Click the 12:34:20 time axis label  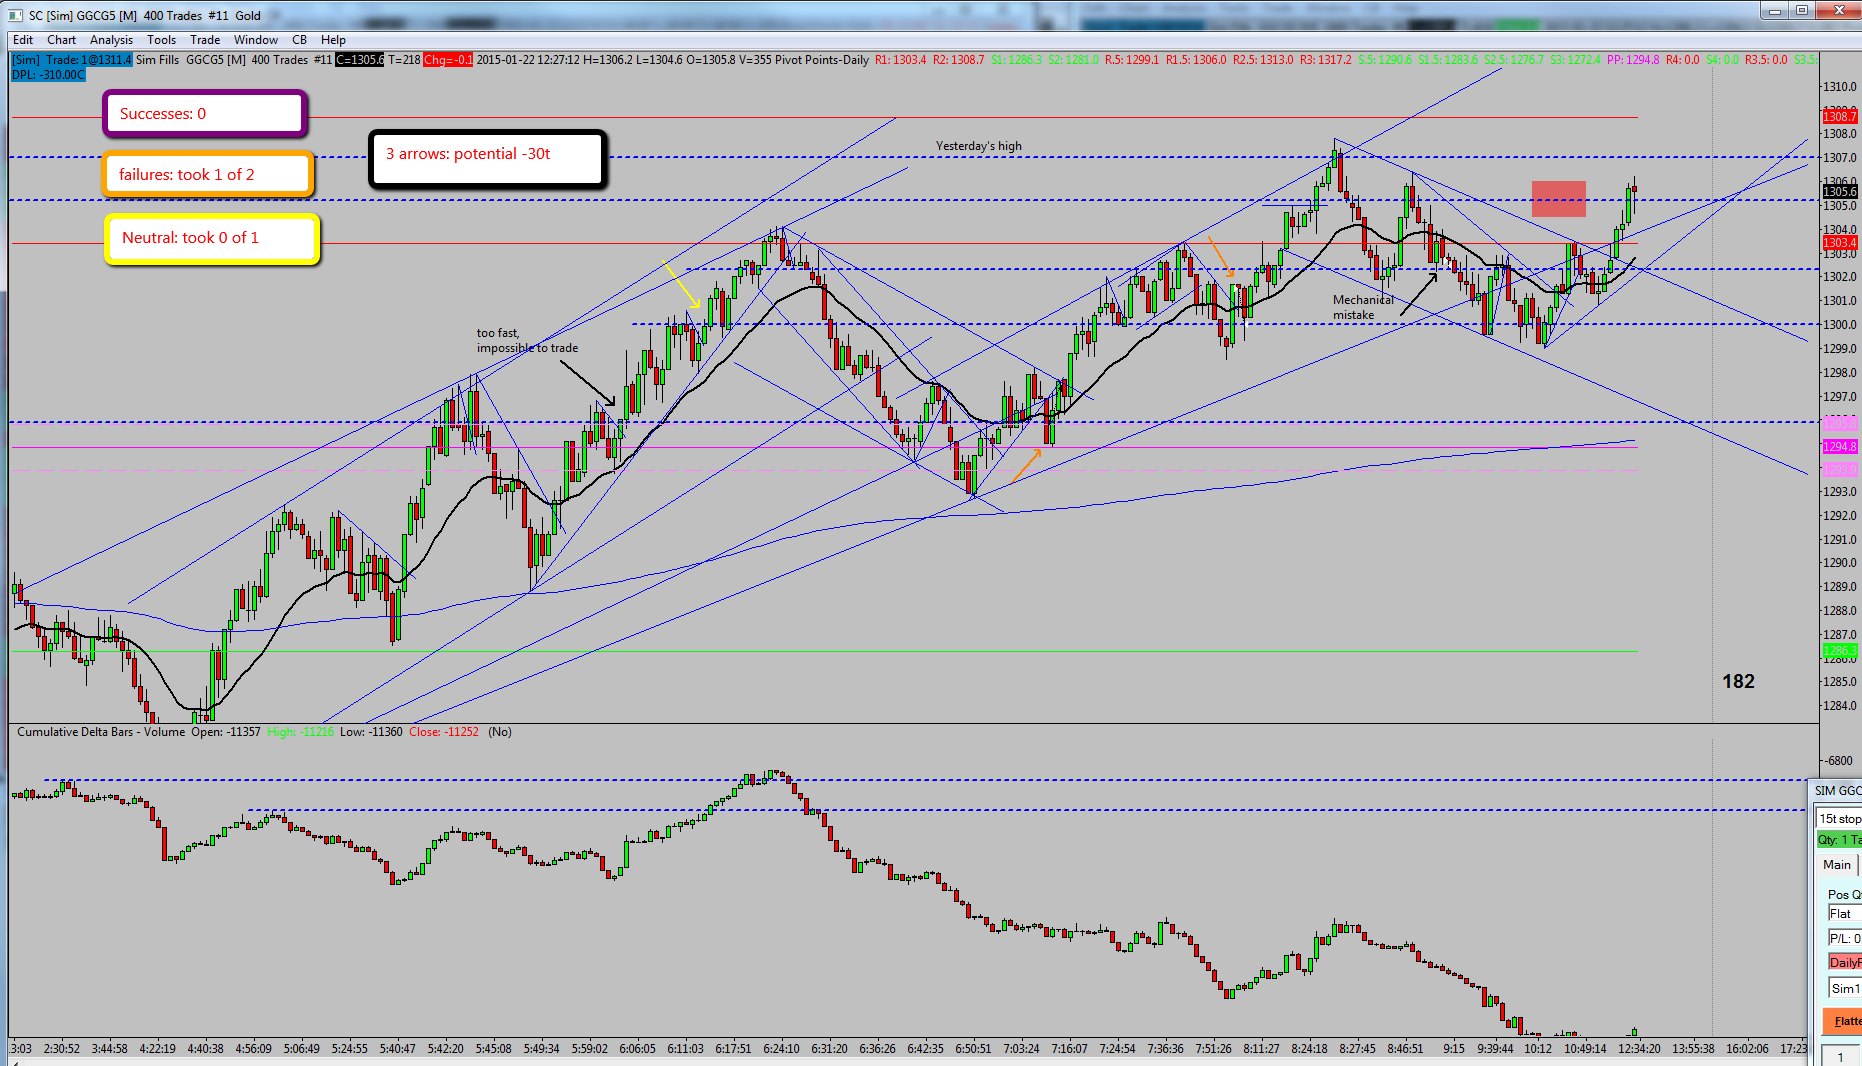1639,1049
